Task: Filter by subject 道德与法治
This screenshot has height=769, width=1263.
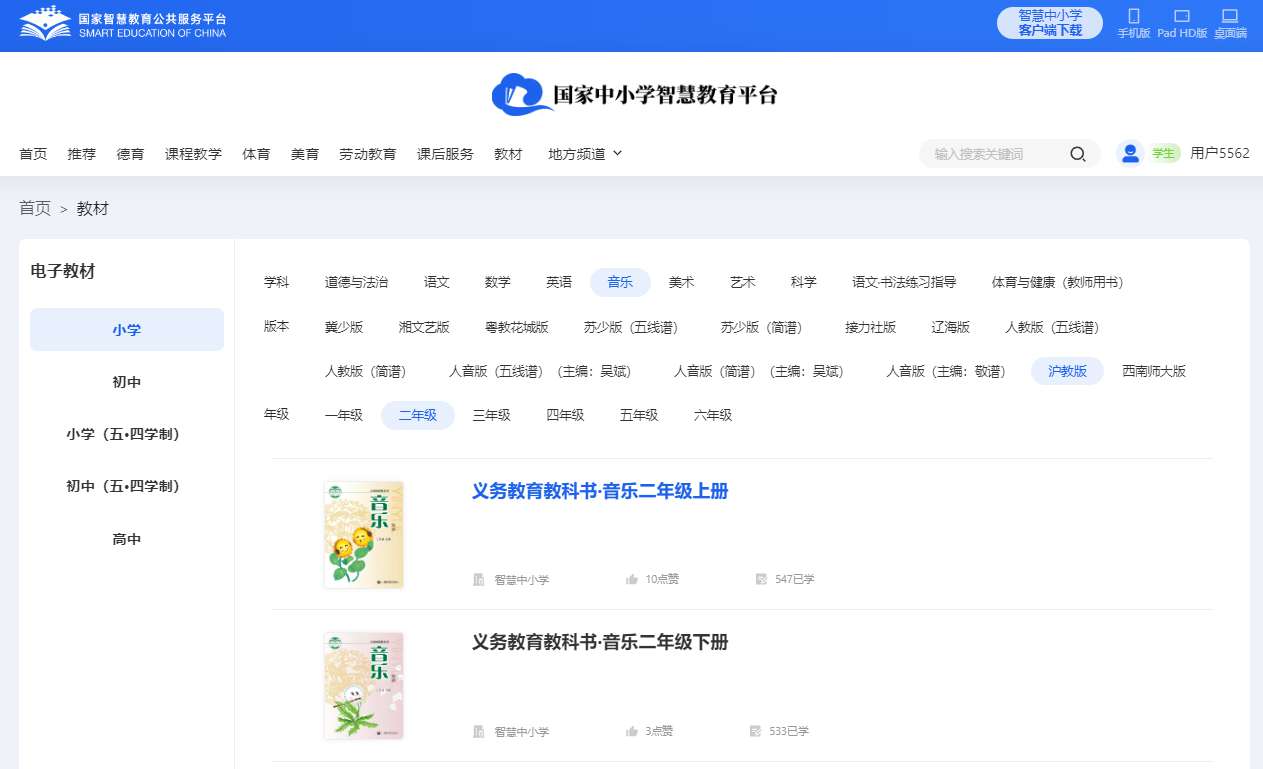Action: [x=356, y=283]
